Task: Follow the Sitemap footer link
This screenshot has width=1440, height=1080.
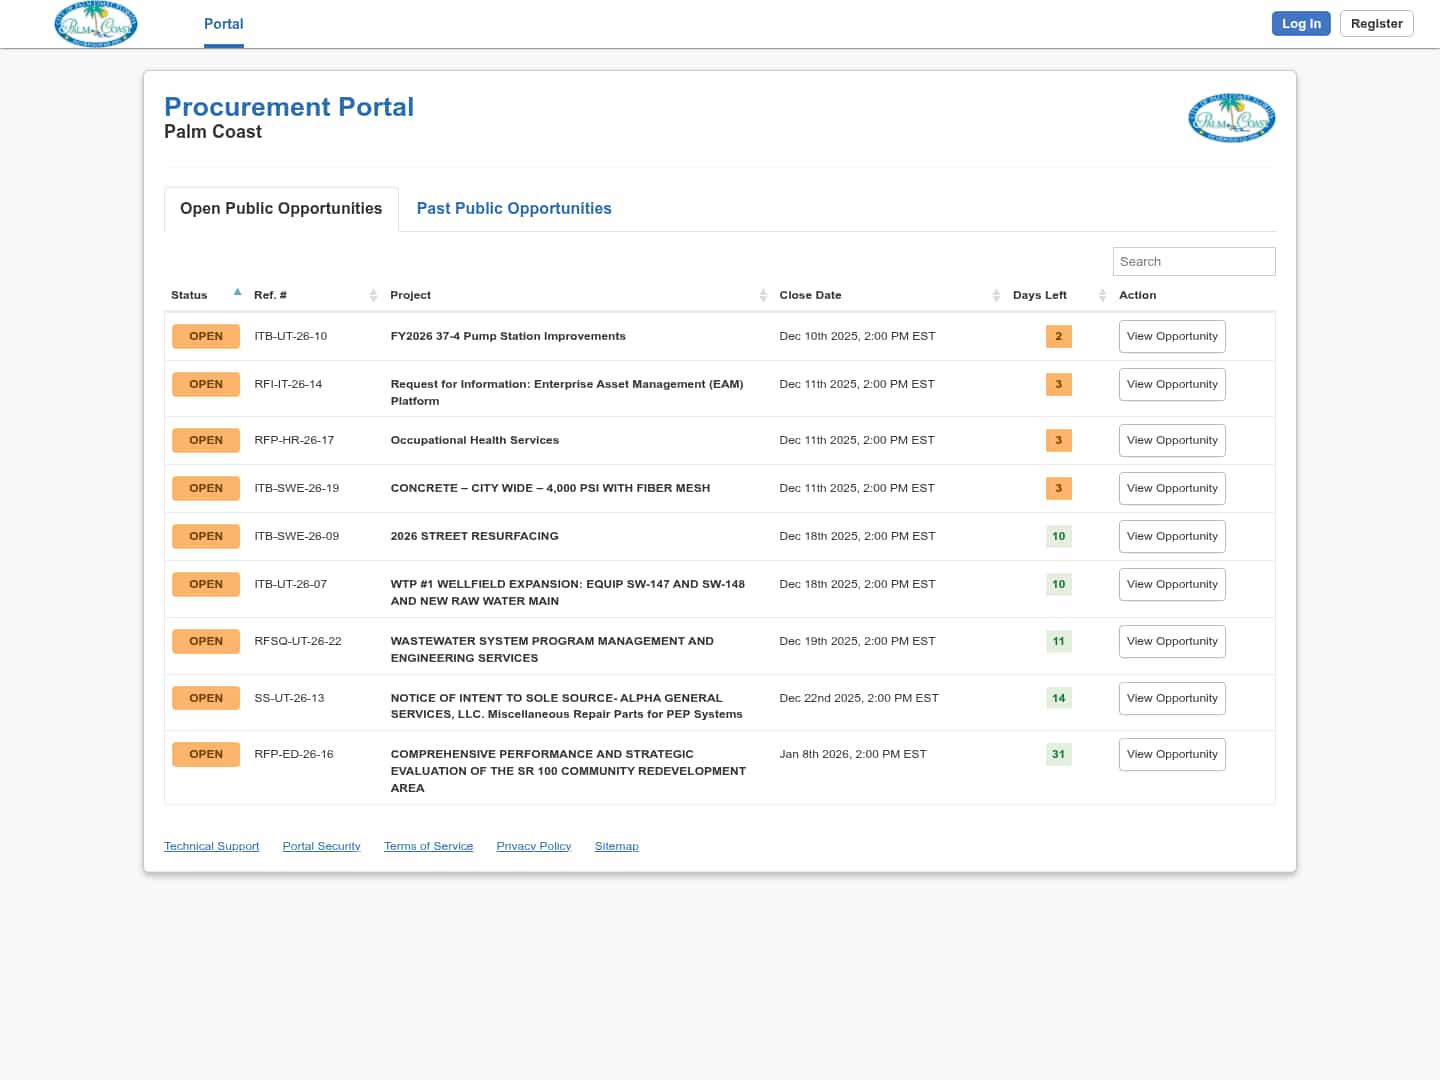Action: coord(616,846)
